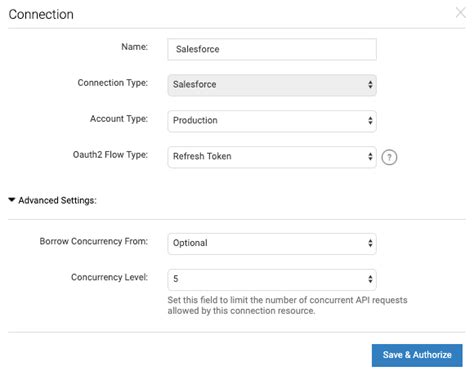Focus the Name input field containing Salesforce
The width and height of the screenshot is (474, 380).
(x=272, y=49)
